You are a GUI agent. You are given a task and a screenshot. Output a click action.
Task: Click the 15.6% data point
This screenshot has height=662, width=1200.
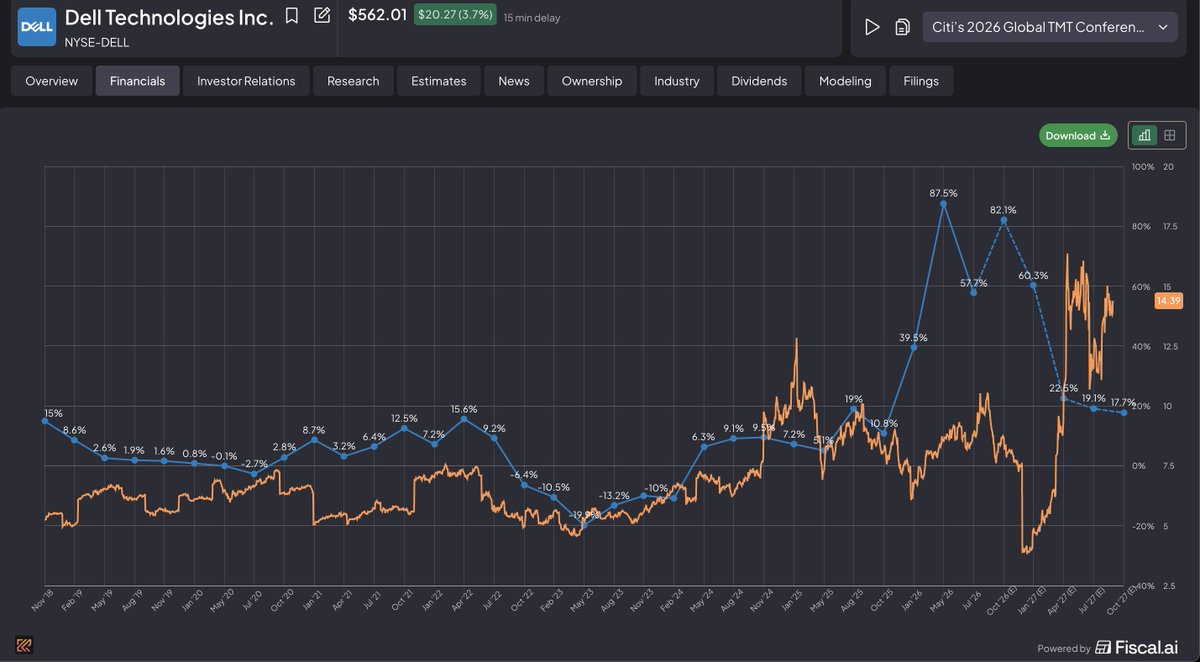(464, 419)
